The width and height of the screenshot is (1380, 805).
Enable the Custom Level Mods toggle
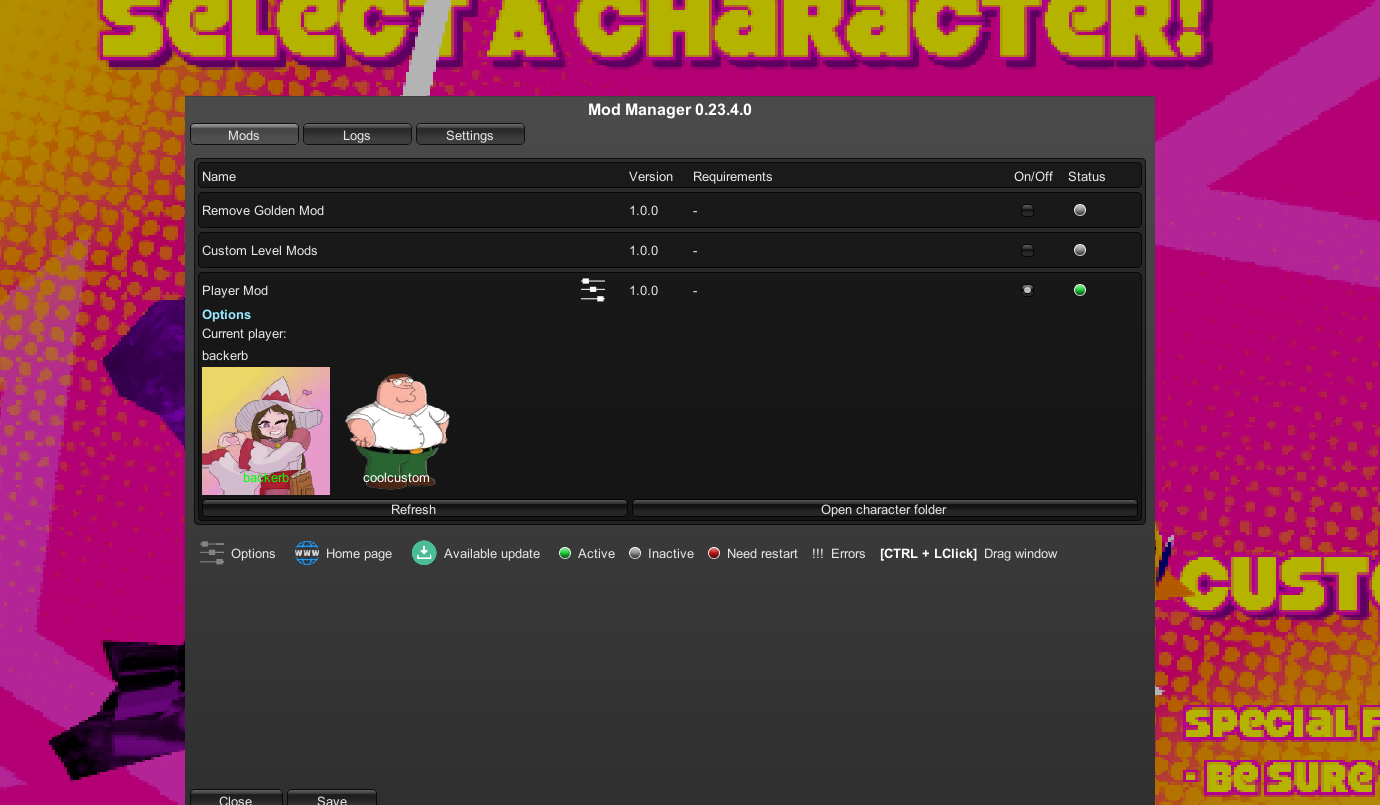coord(1027,250)
